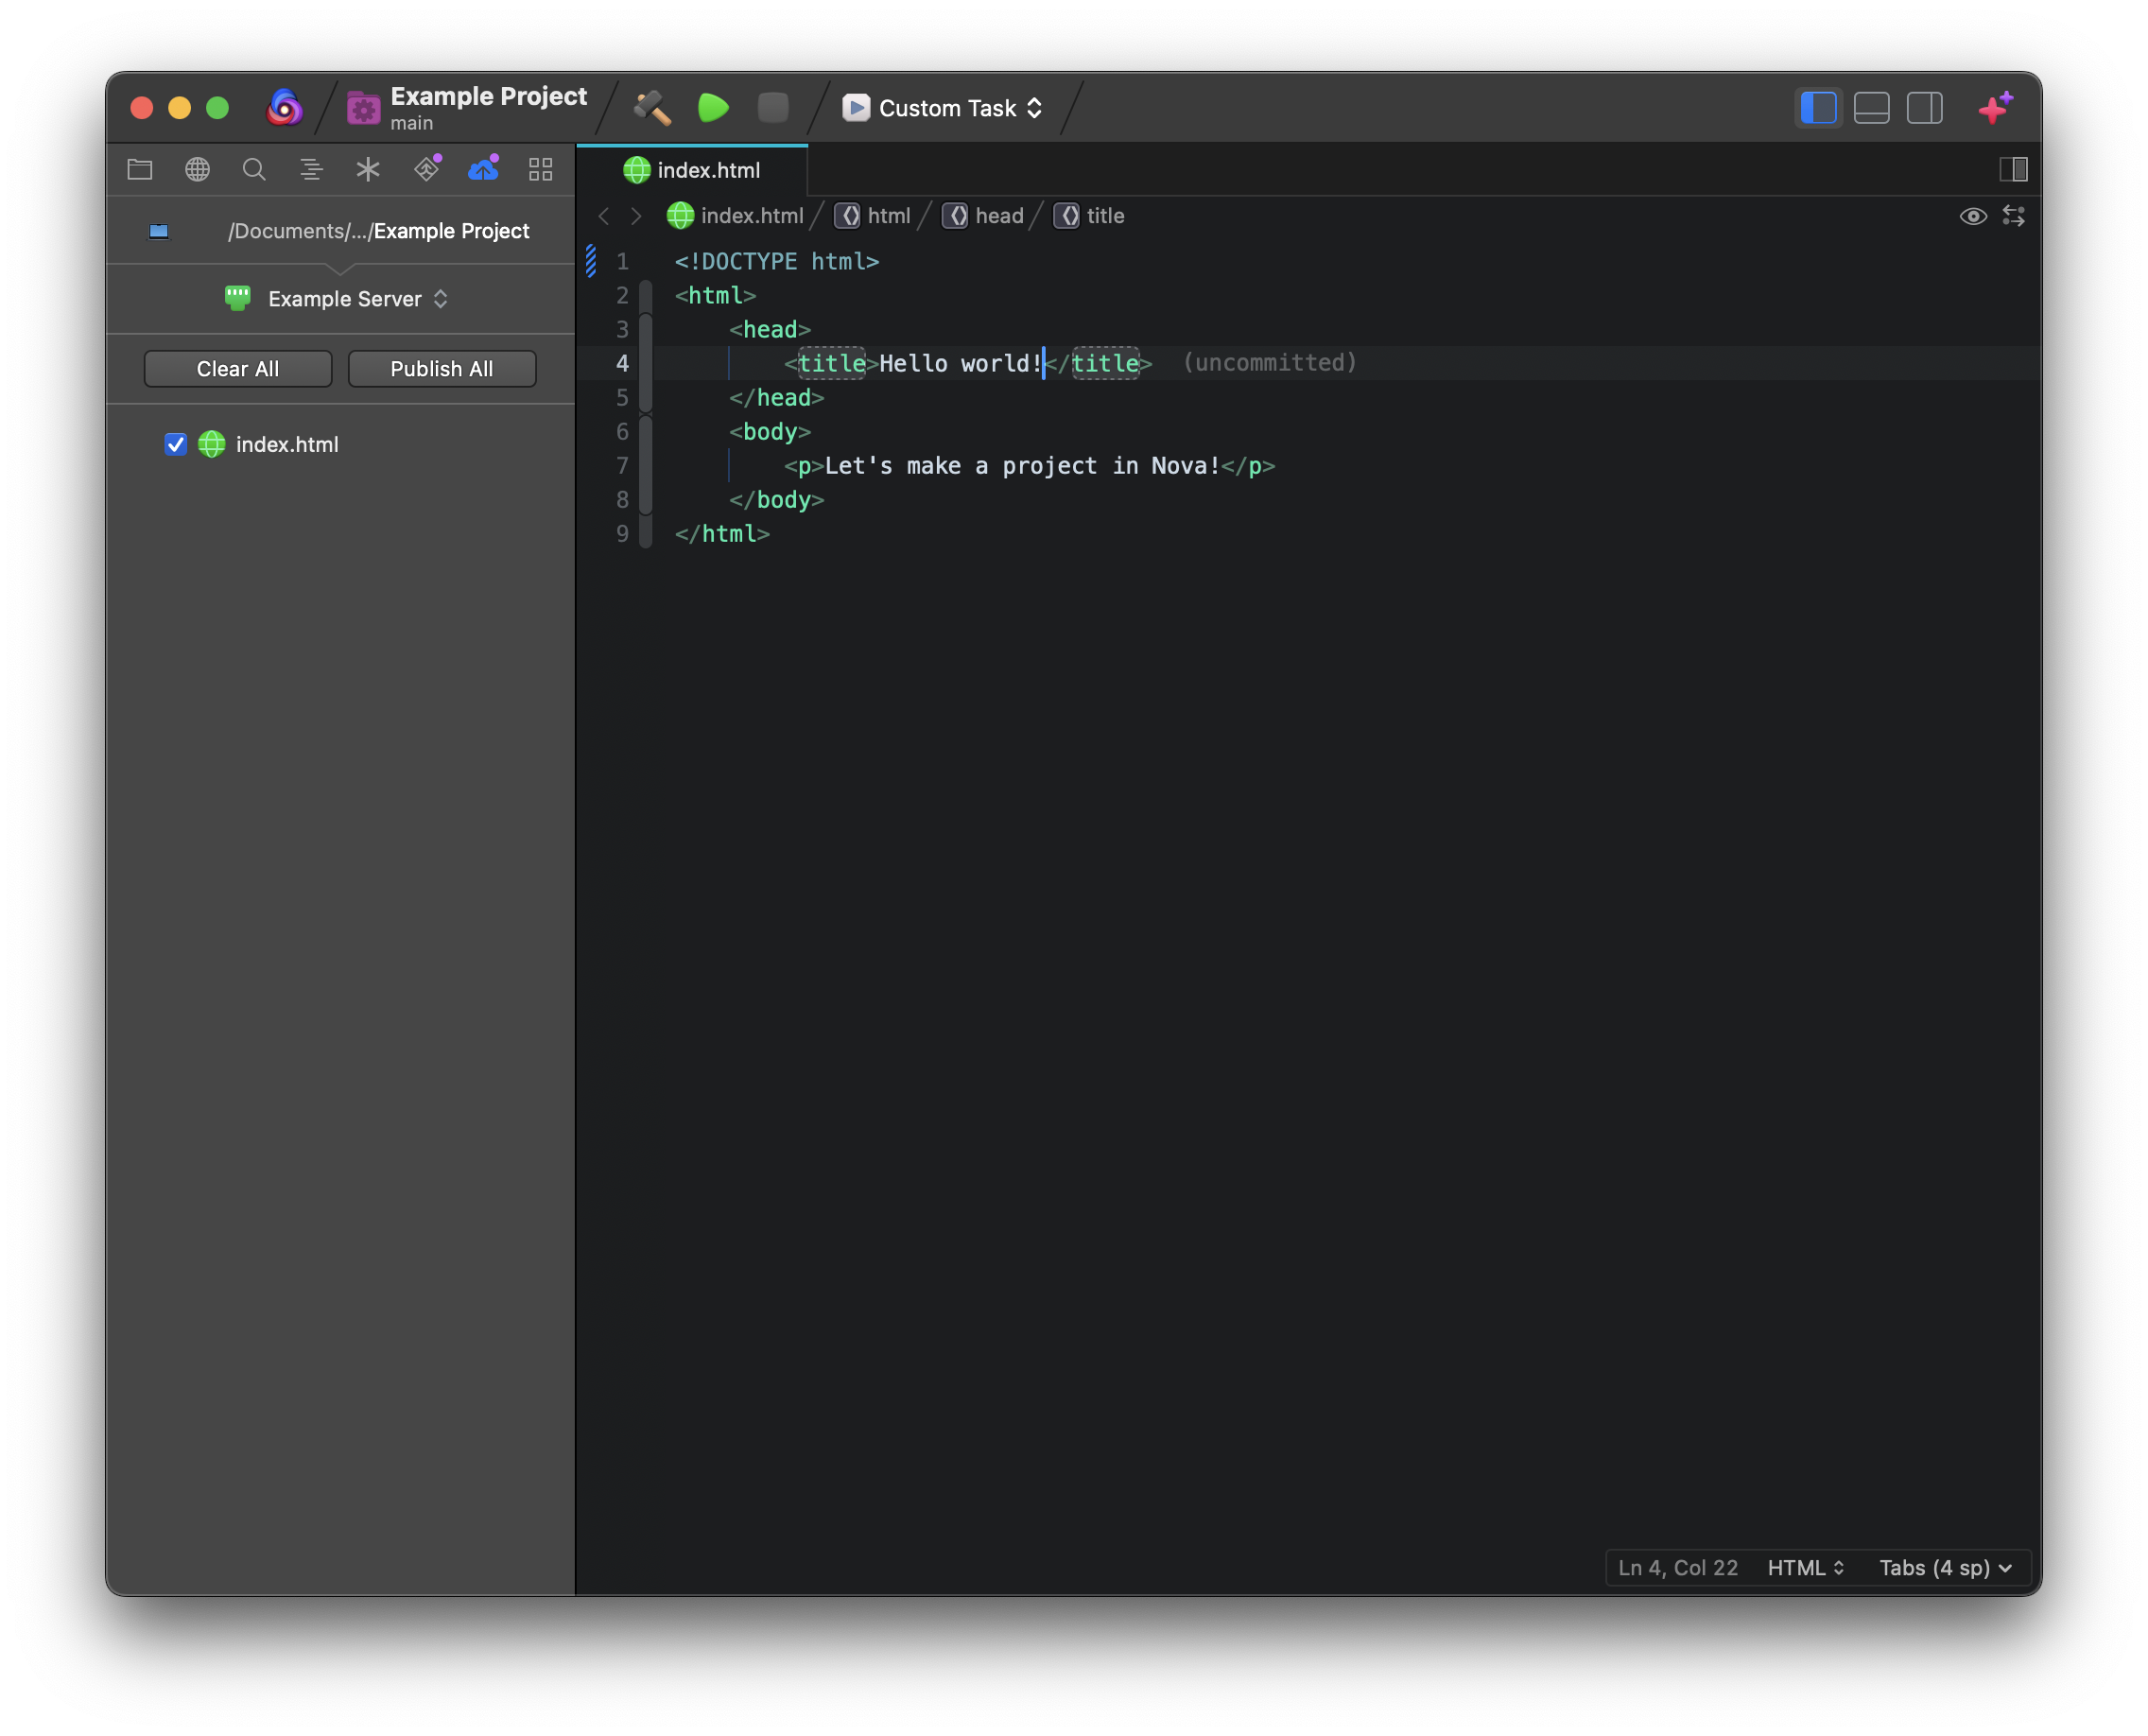Image resolution: width=2148 pixels, height=1736 pixels.
Task: Open the Files sidebar folder icon
Action: click(x=140, y=169)
